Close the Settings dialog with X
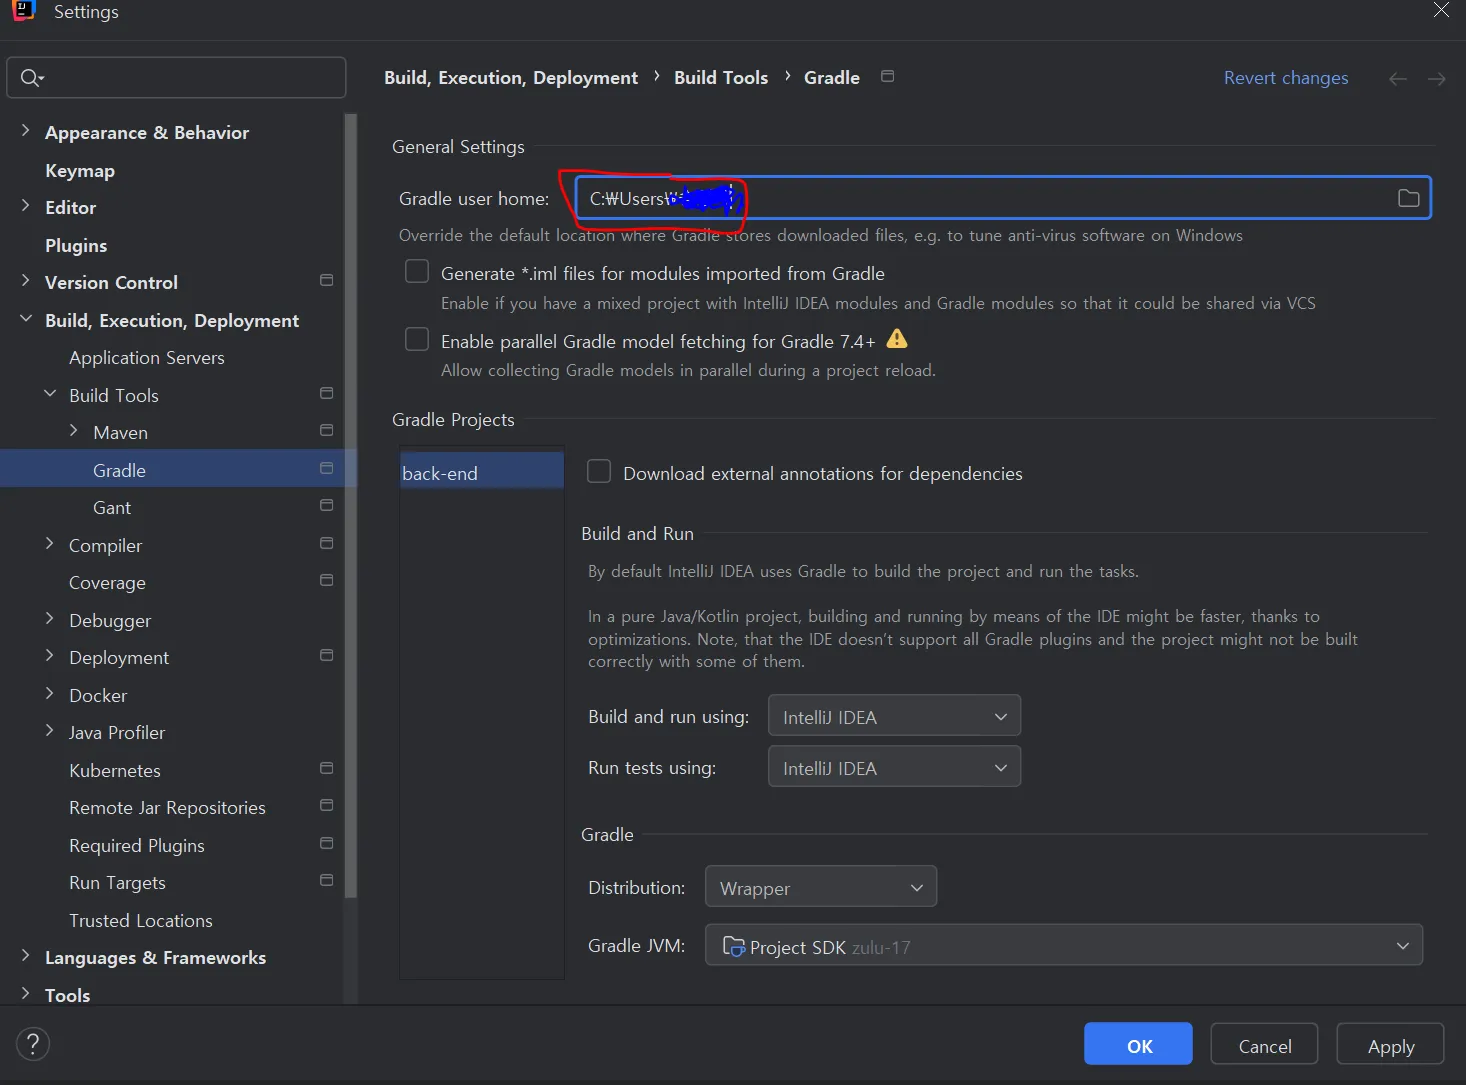The height and width of the screenshot is (1085, 1466). (x=1441, y=10)
